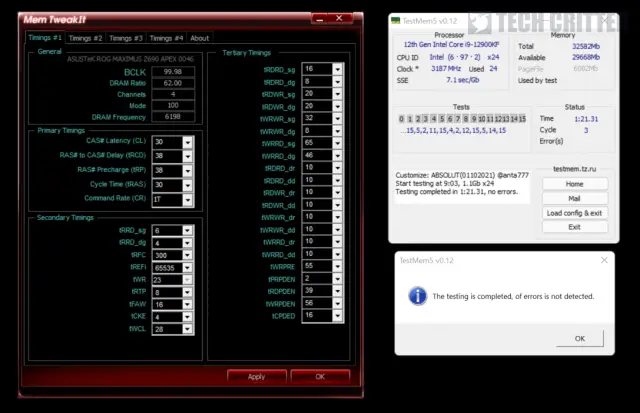Click the red OK button in Mem TweakIt
Screen dimensions: 640x413
(x=320, y=377)
